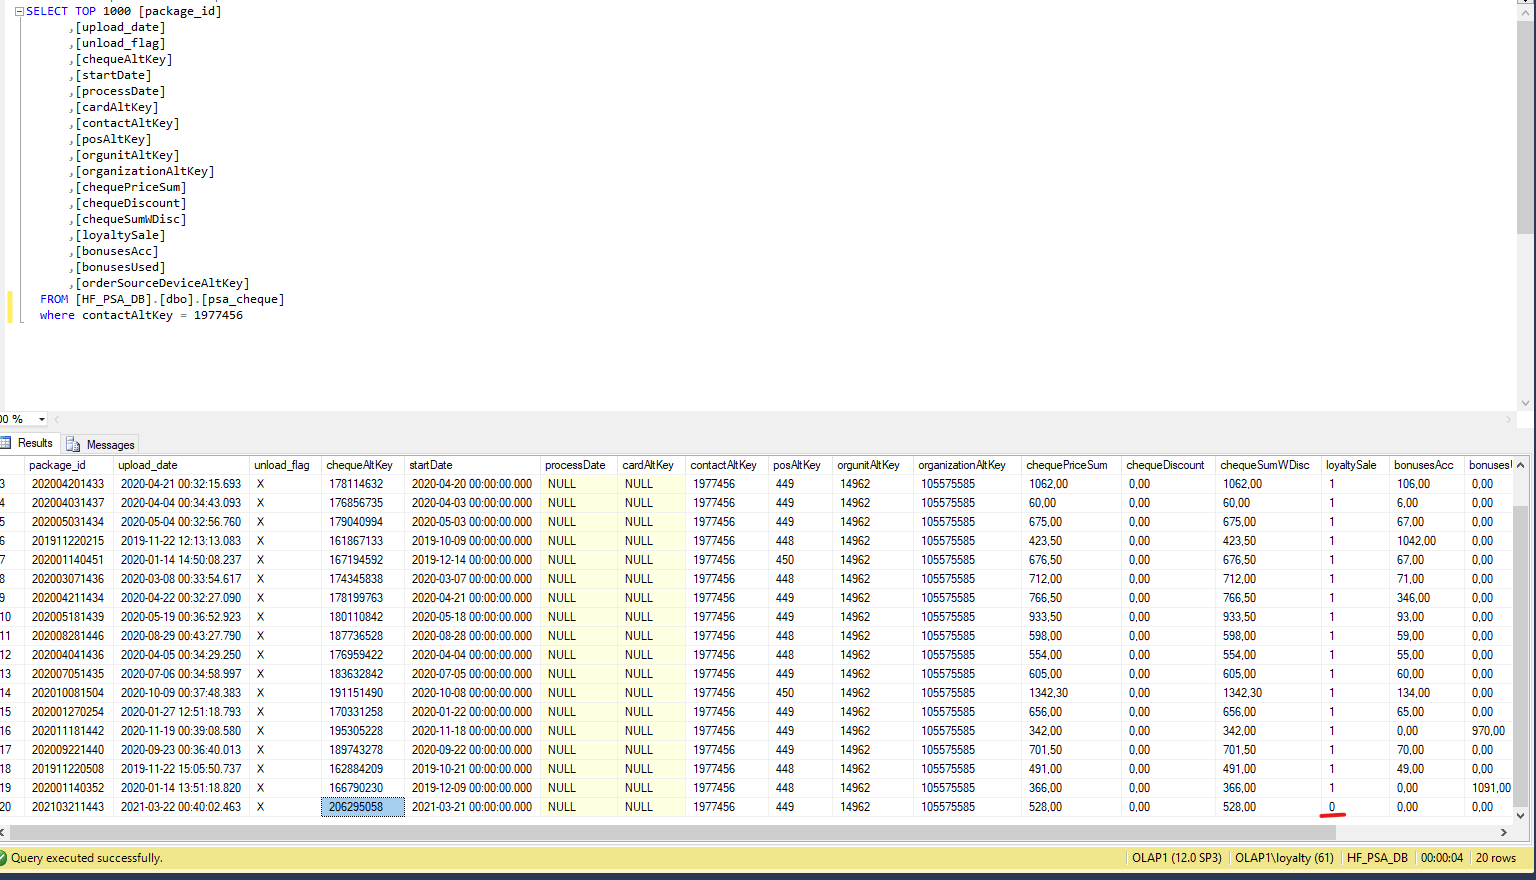Select the loyaltySale column header
The width and height of the screenshot is (1536, 880).
pos(1351,465)
